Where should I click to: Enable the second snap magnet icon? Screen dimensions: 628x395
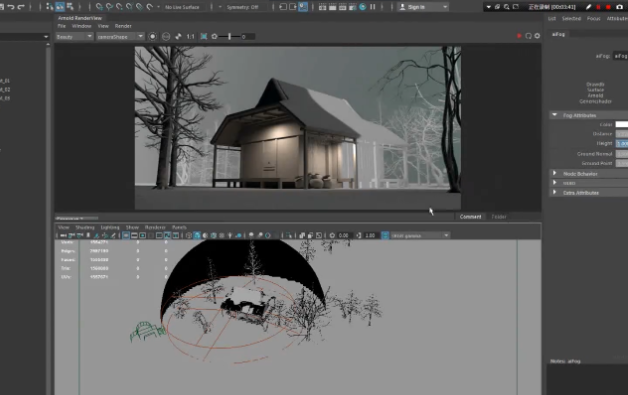(x=109, y=7)
